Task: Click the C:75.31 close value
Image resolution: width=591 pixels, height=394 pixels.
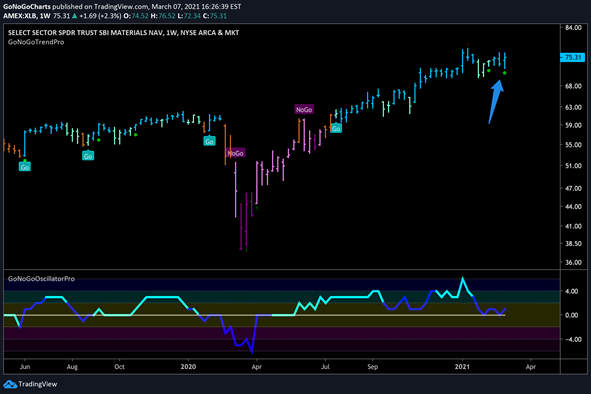Action: point(215,16)
